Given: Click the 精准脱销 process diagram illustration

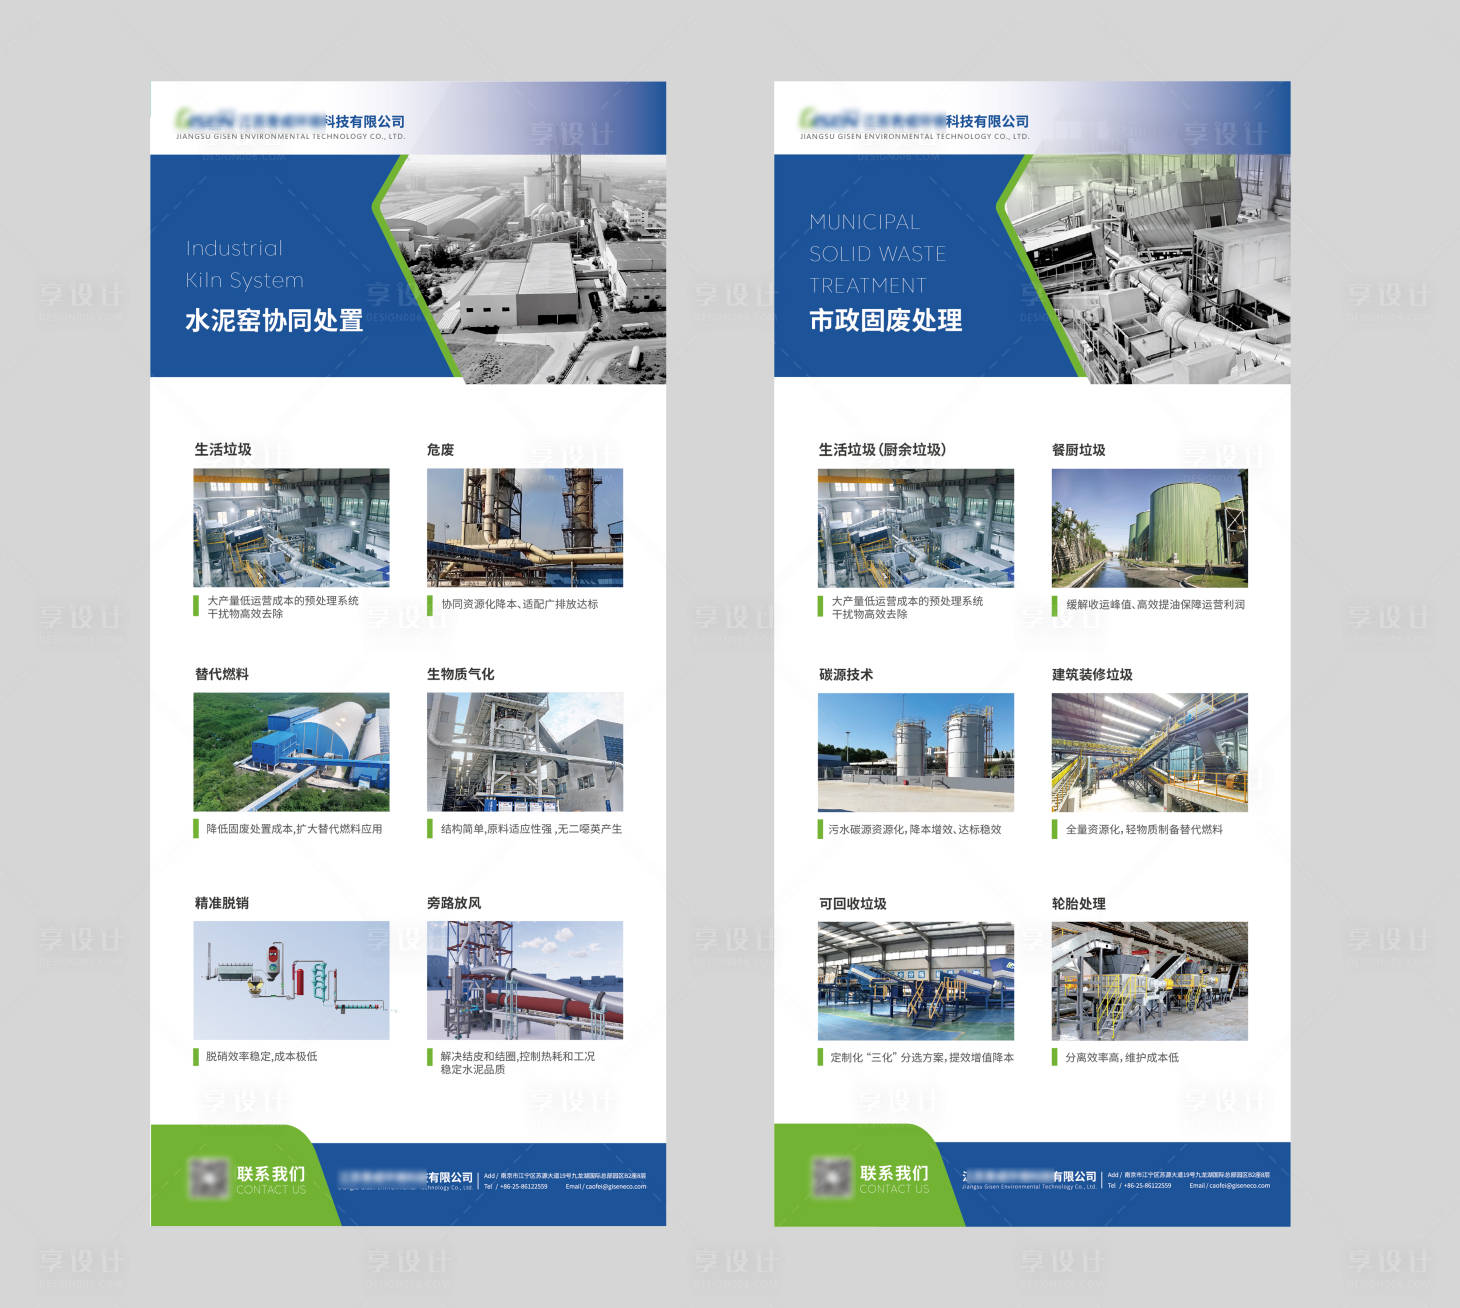Looking at the screenshot, I should pyautogui.click(x=292, y=980).
